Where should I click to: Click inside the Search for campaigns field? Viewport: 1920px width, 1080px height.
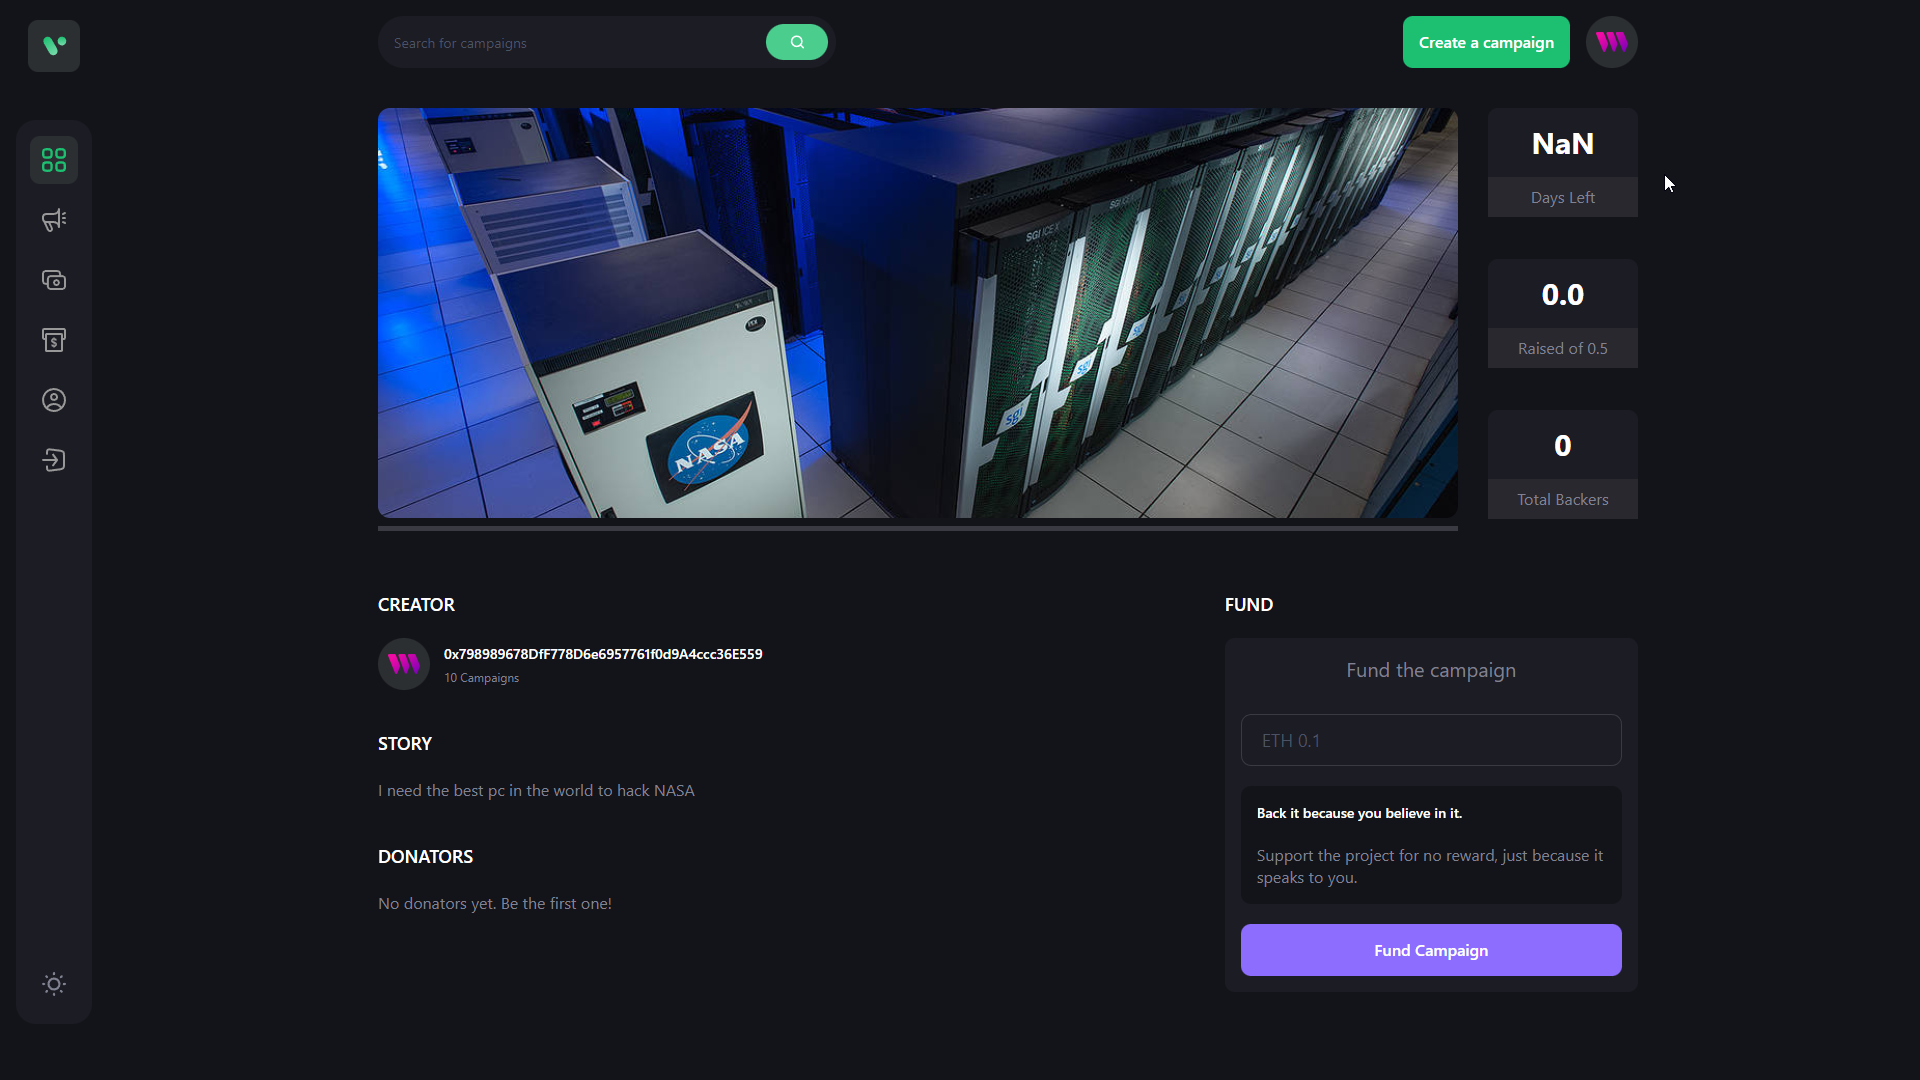pyautogui.click(x=570, y=43)
